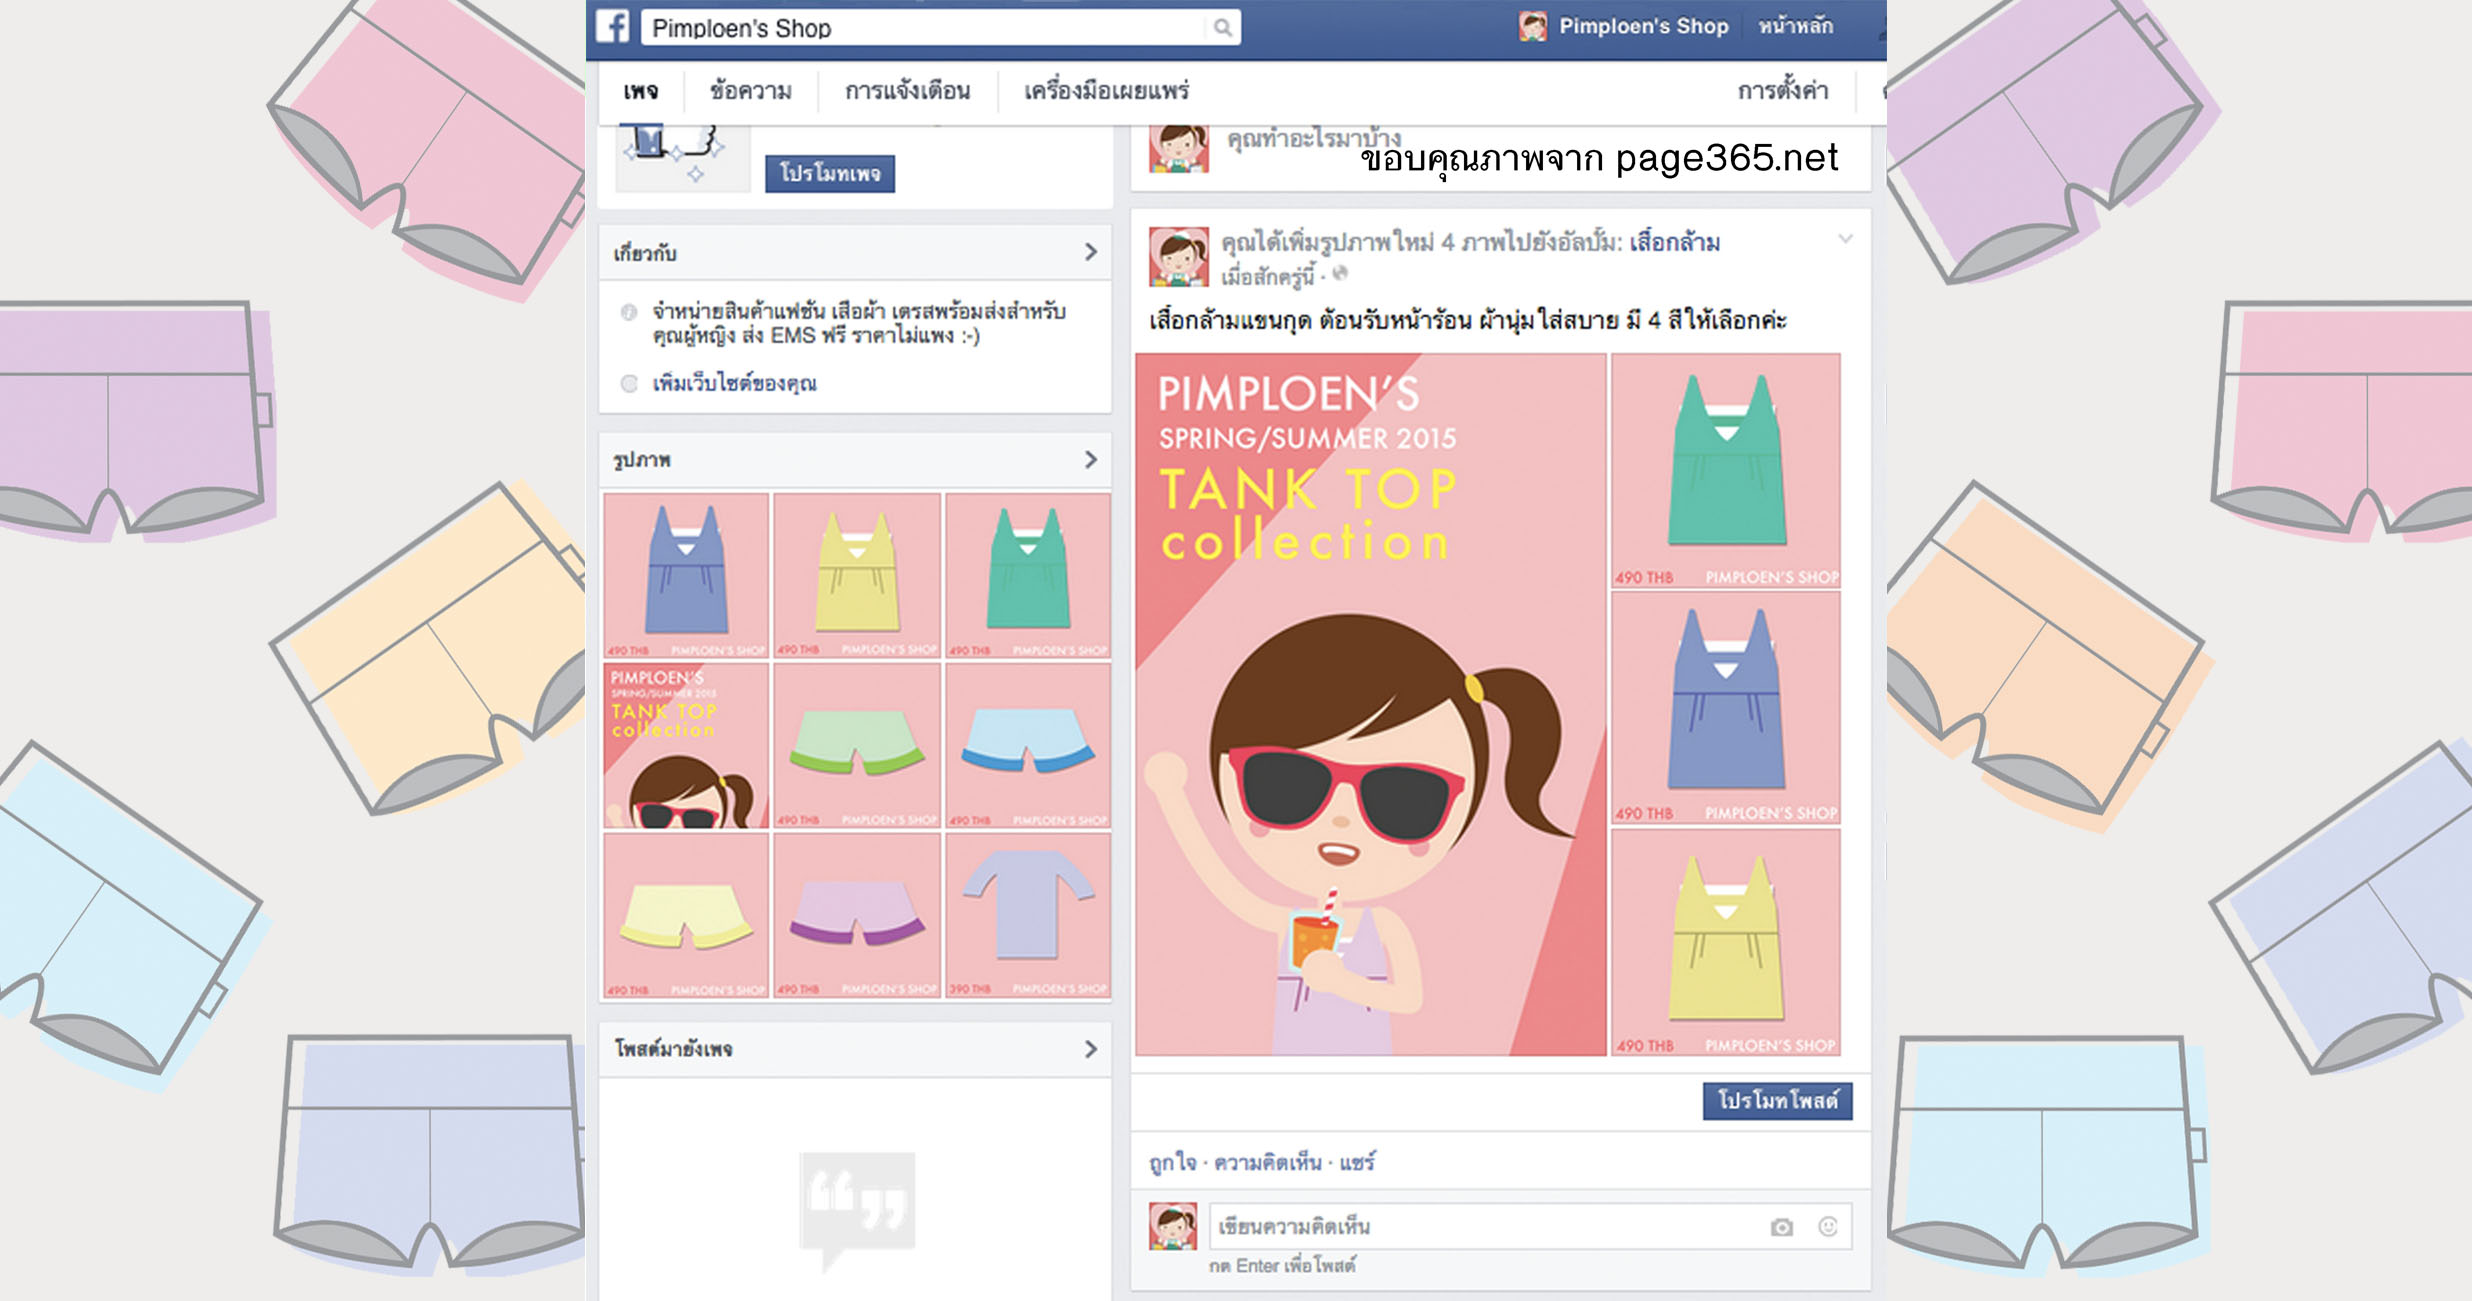
Task: Open the การตั้งค่า settings tab
Action: (x=1783, y=91)
